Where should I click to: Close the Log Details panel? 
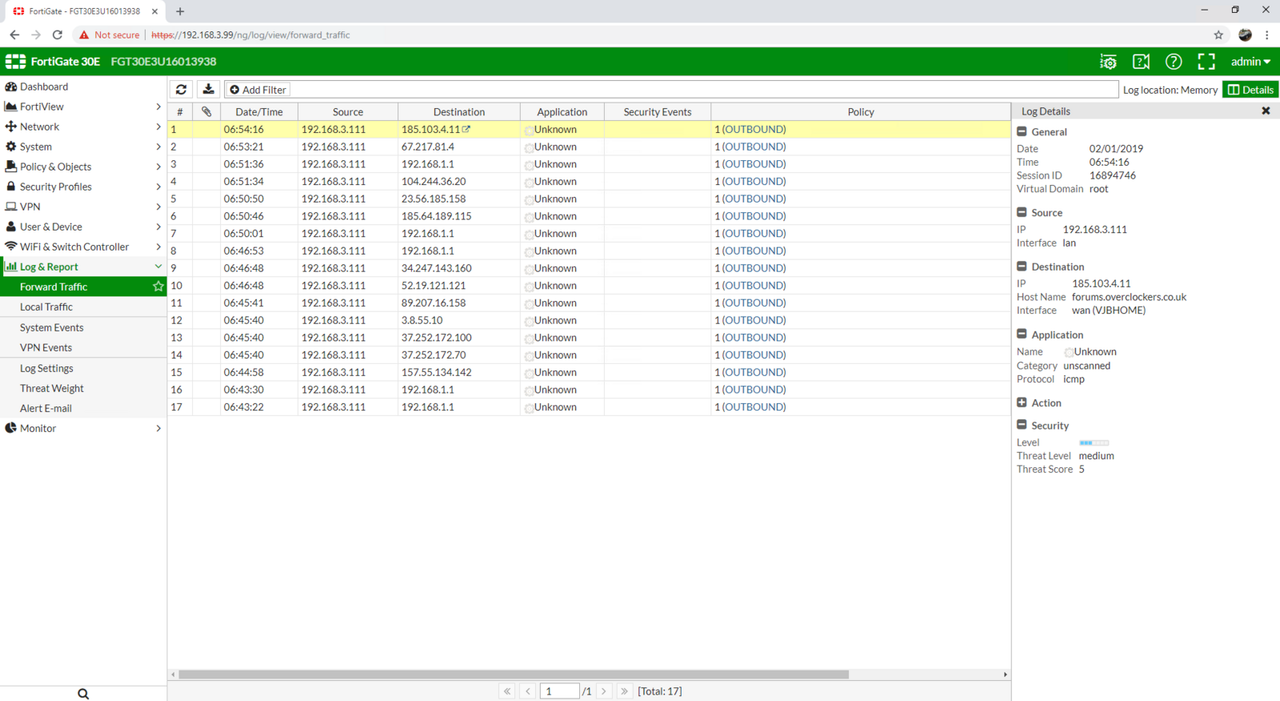click(1266, 111)
